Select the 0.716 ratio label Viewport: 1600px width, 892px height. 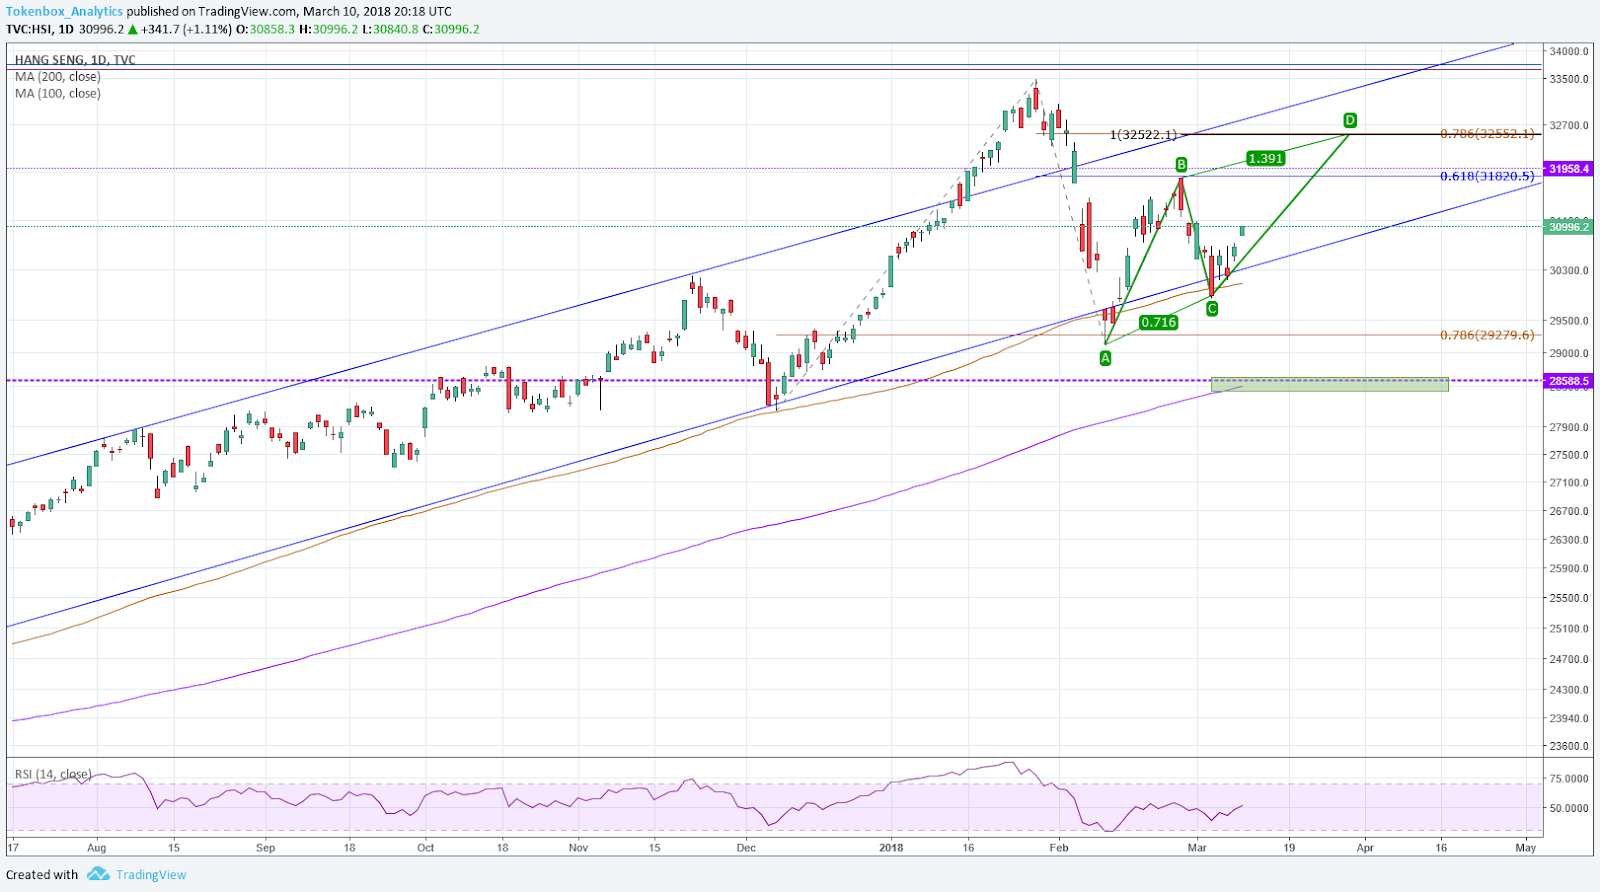(x=1158, y=322)
